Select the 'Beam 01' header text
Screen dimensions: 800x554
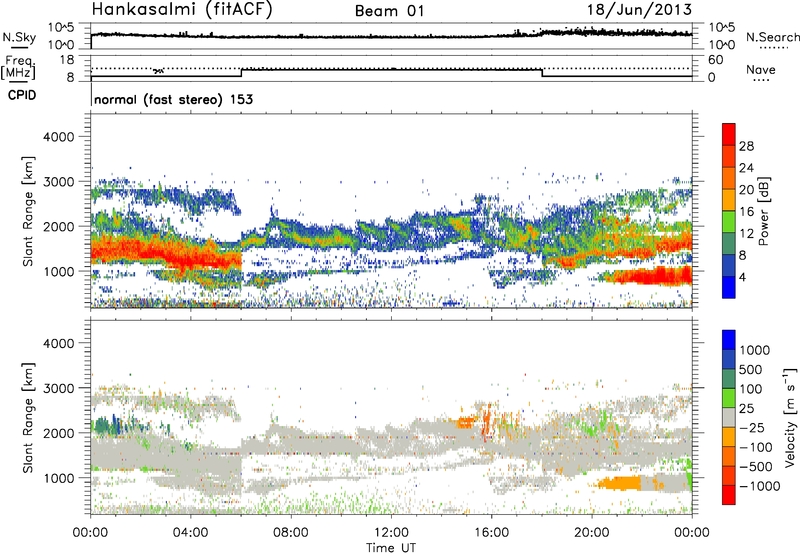[x=389, y=11]
